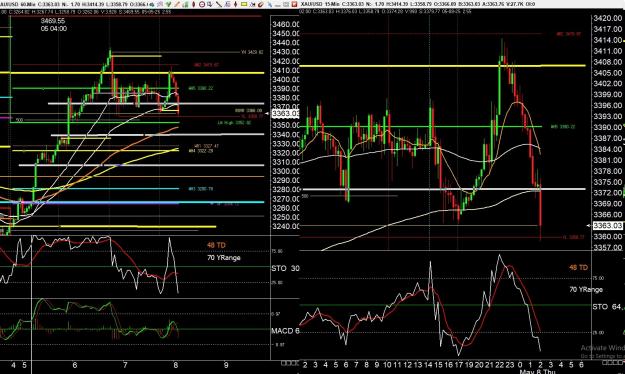Click the blue cross icon next to yellow rectangle

tap(252, 4)
